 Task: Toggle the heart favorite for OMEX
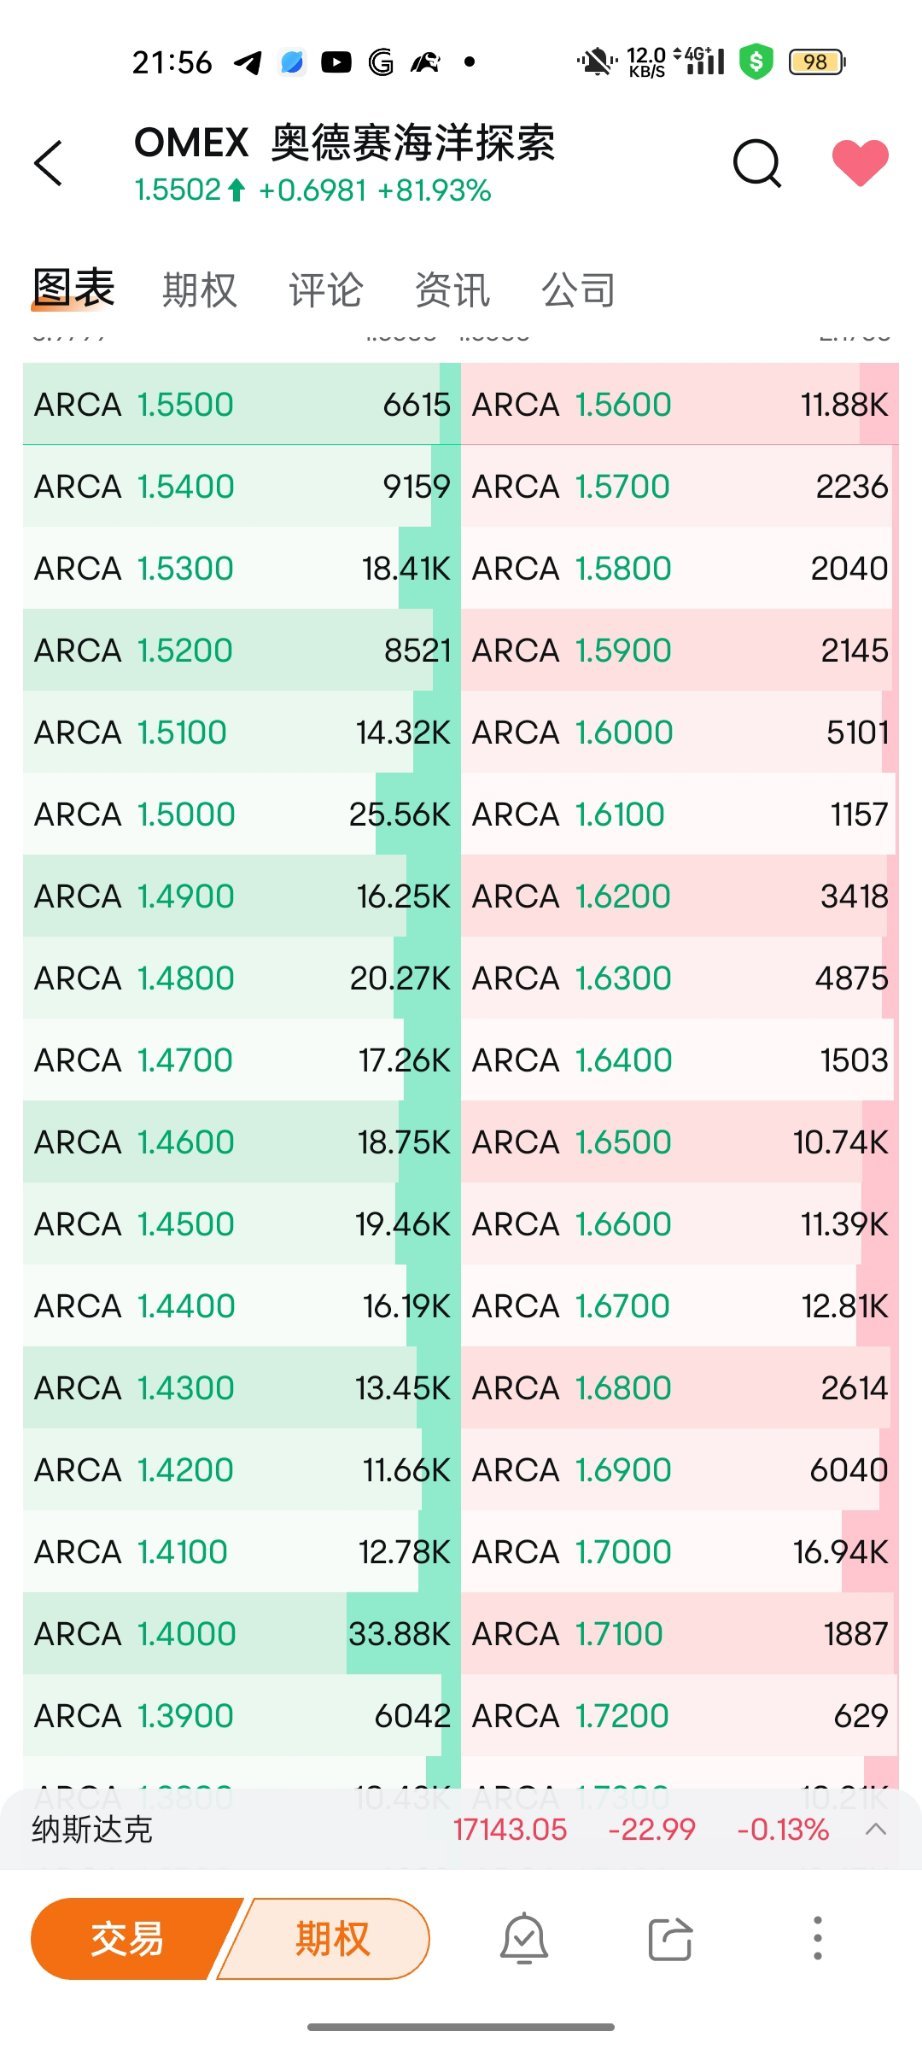click(x=860, y=162)
